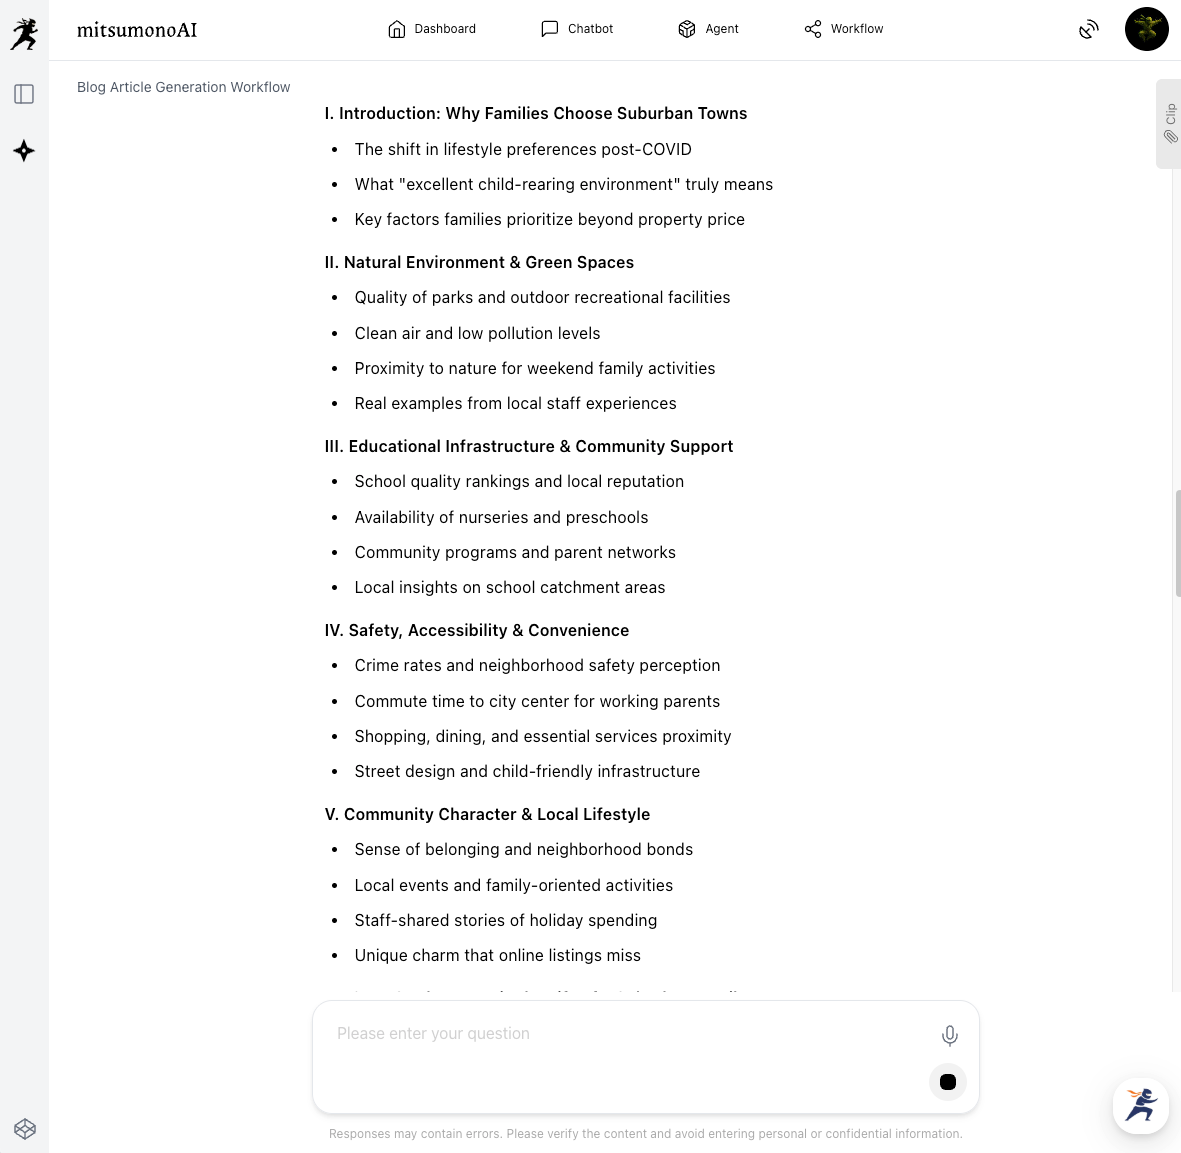Click the house icon beside Dashboard
Image resolution: width=1181 pixels, height=1153 pixels.
click(x=397, y=29)
